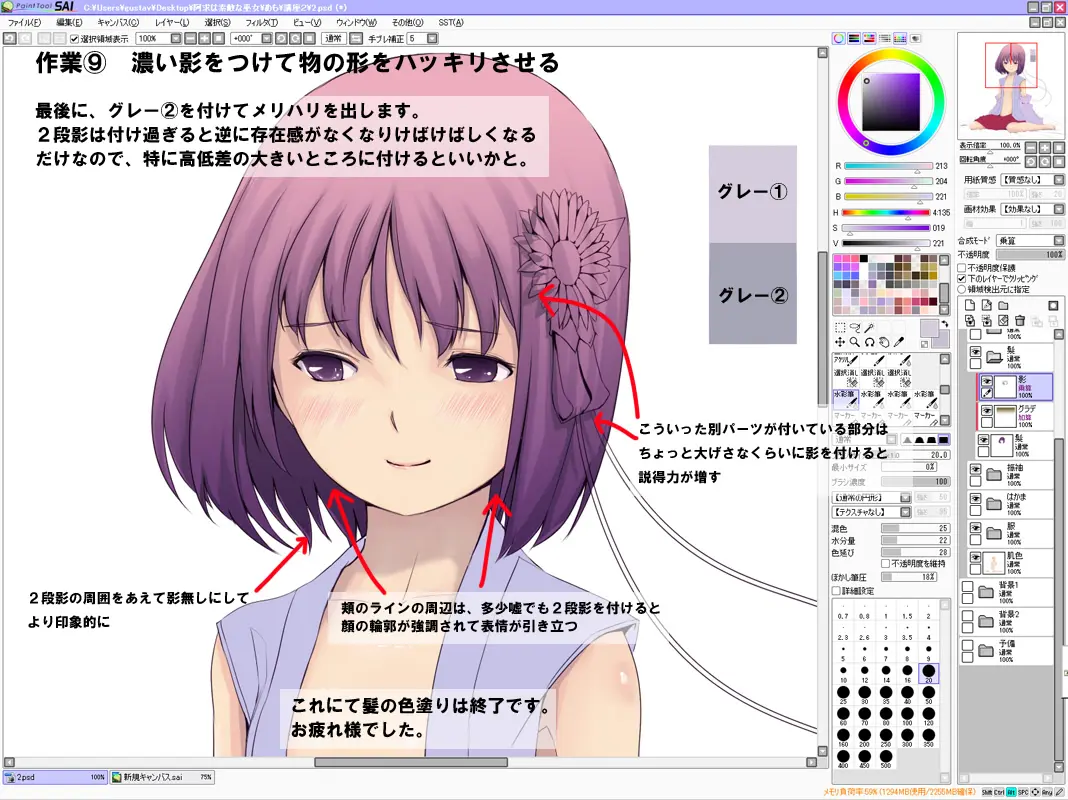This screenshot has height=800, width=1068.
Task: Open the 画材効果 effect dropdown
Action: click(x=1032, y=209)
